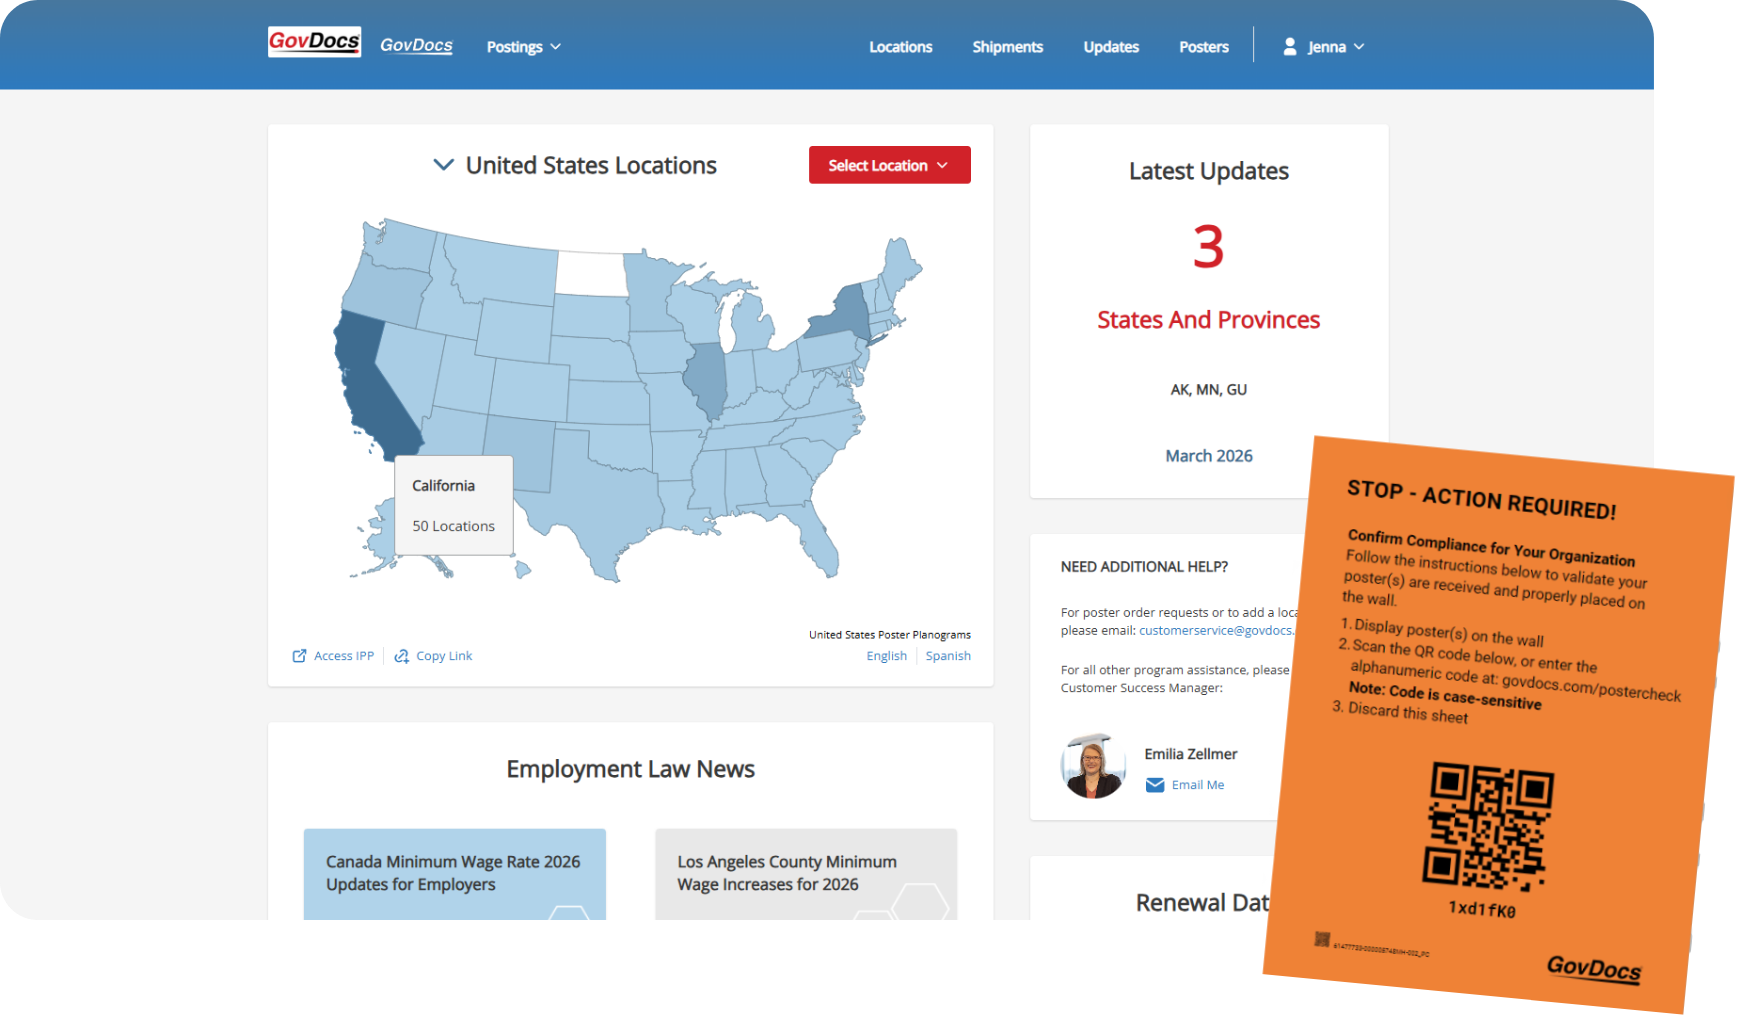Open the Shipments menu item
The height and width of the screenshot is (1015, 1744).
click(x=1007, y=47)
